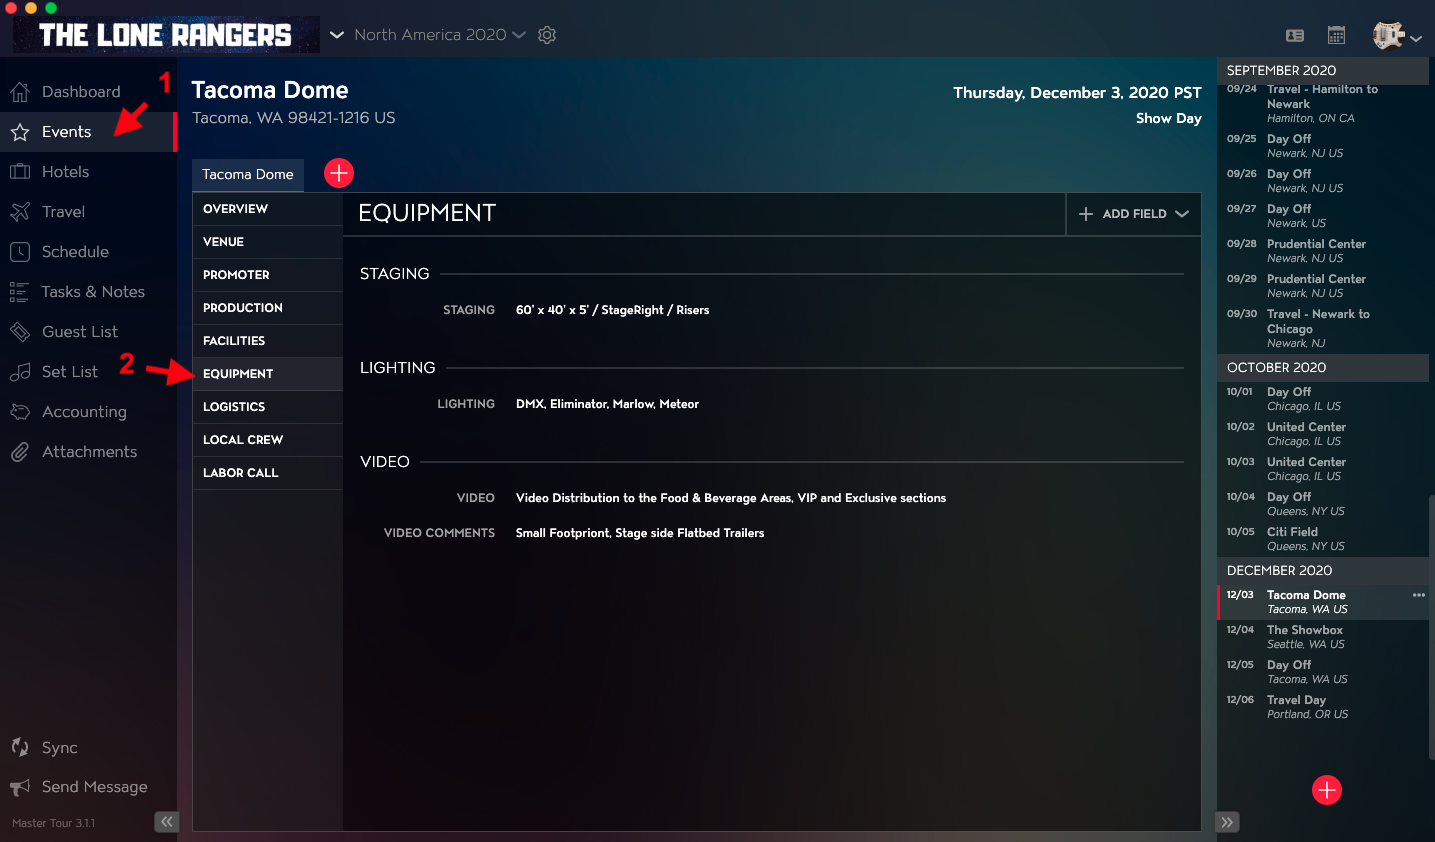The width and height of the screenshot is (1435, 842).
Task: Click the Staging field value
Action: (x=612, y=310)
